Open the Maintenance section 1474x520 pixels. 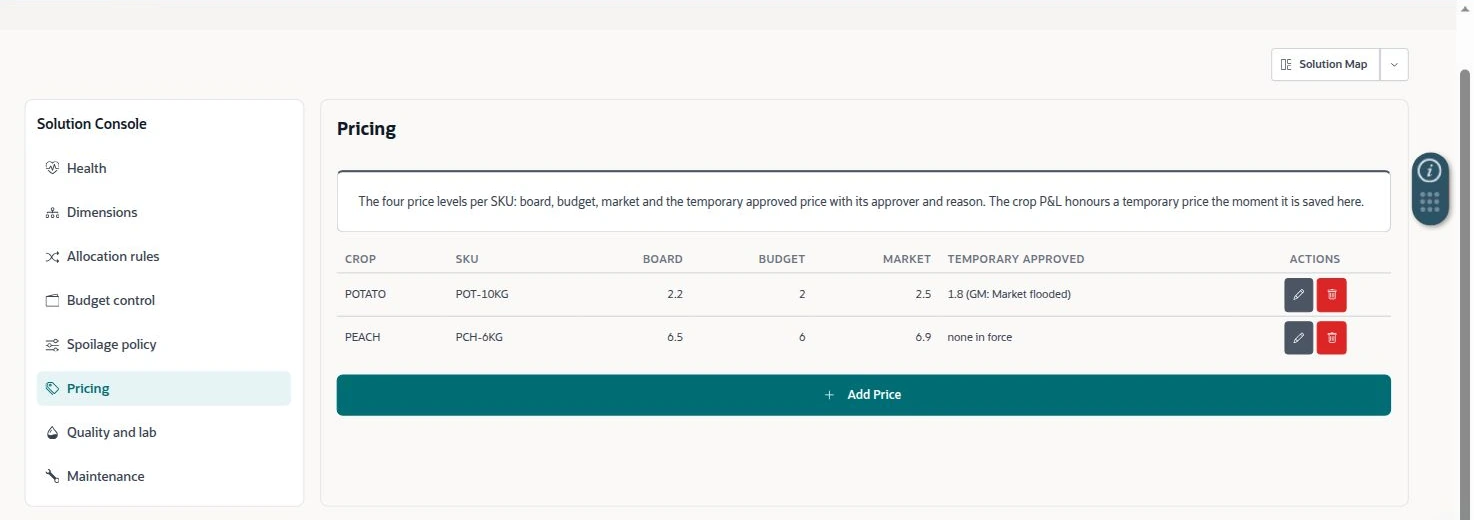tap(164, 476)
